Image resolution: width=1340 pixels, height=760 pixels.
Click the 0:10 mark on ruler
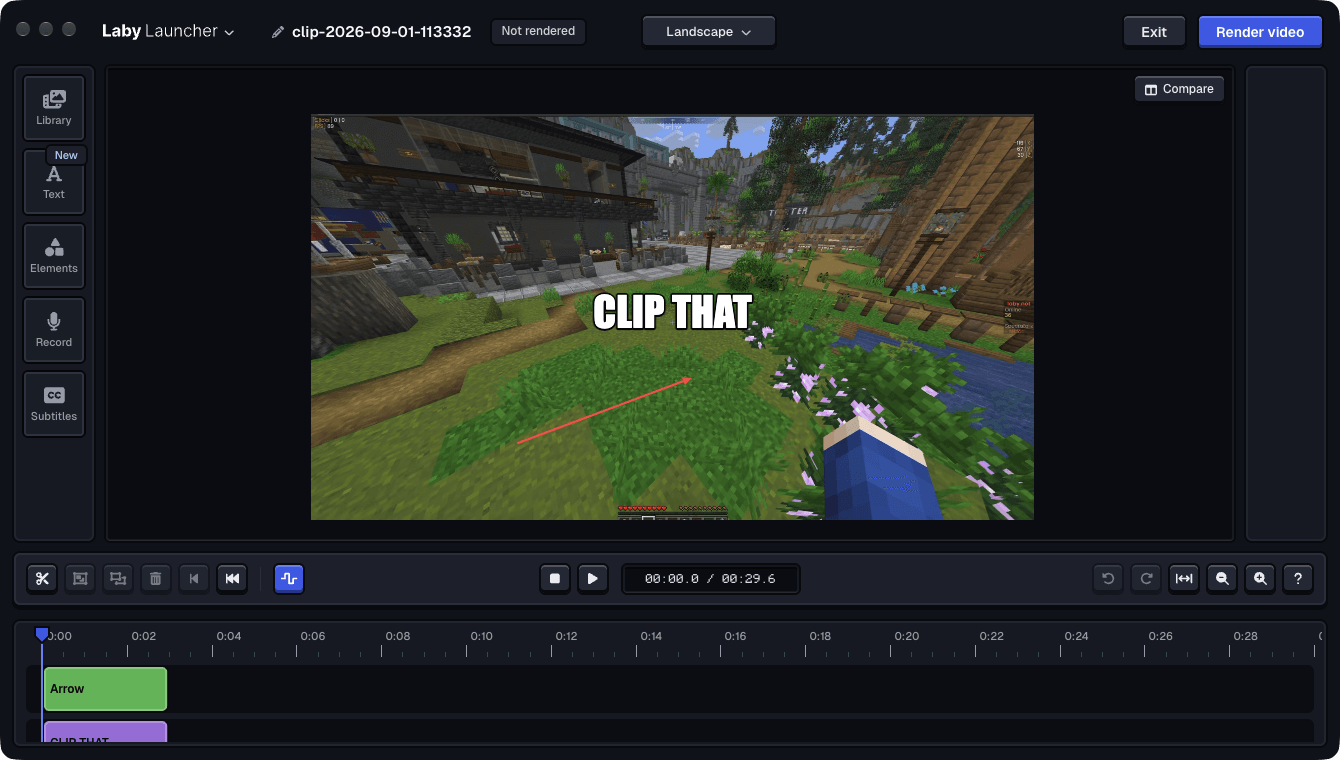tap(482, 636)
